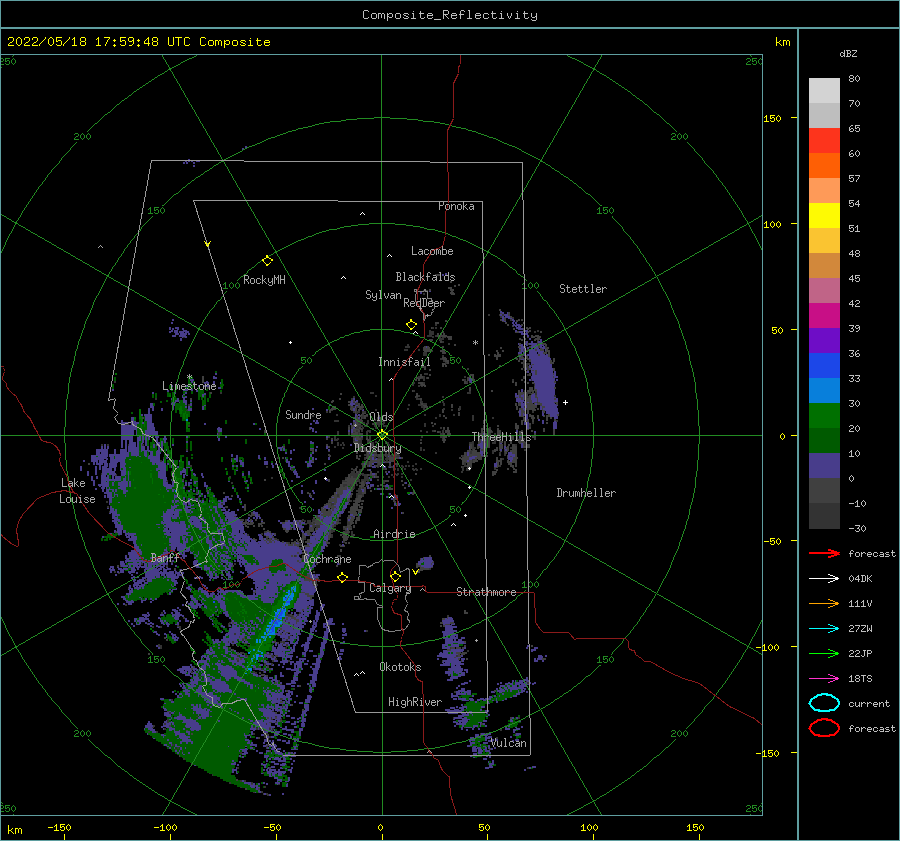The image size is (900, 841).
Task: Select the cyan 27ZW arrow icon
Action: pyautogui.click(x=824, y=629)
